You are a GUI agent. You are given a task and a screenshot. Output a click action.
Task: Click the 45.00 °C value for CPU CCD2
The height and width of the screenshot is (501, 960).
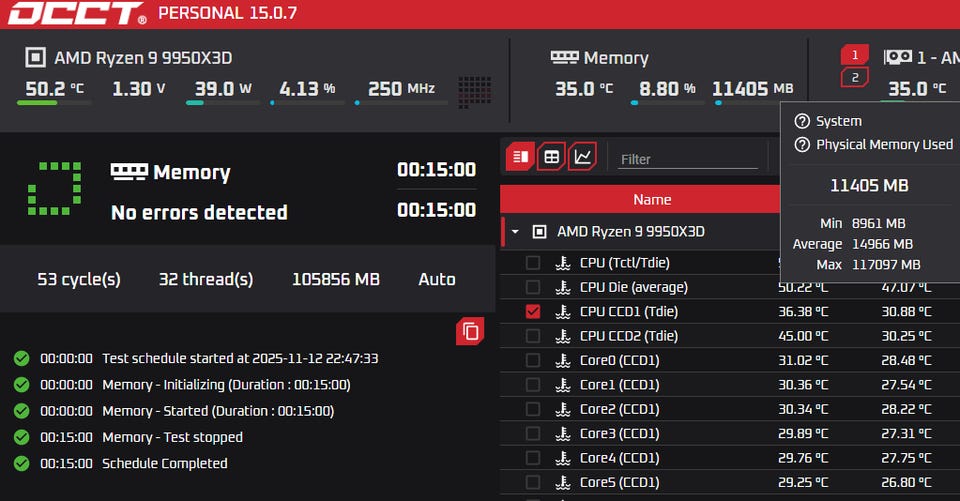tap(803, 336)
